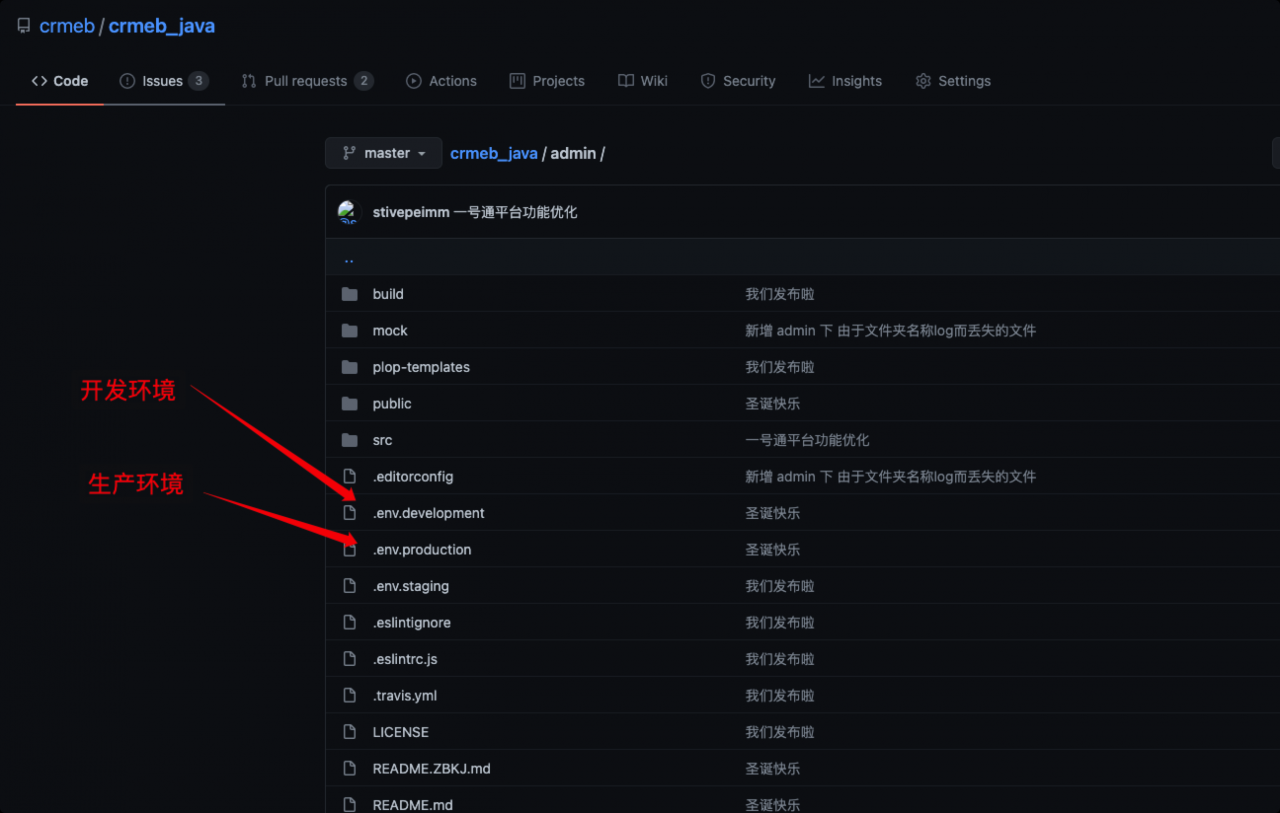Click the file icon of .env.staging
The image size is (1280, 813).
point(349,586)
